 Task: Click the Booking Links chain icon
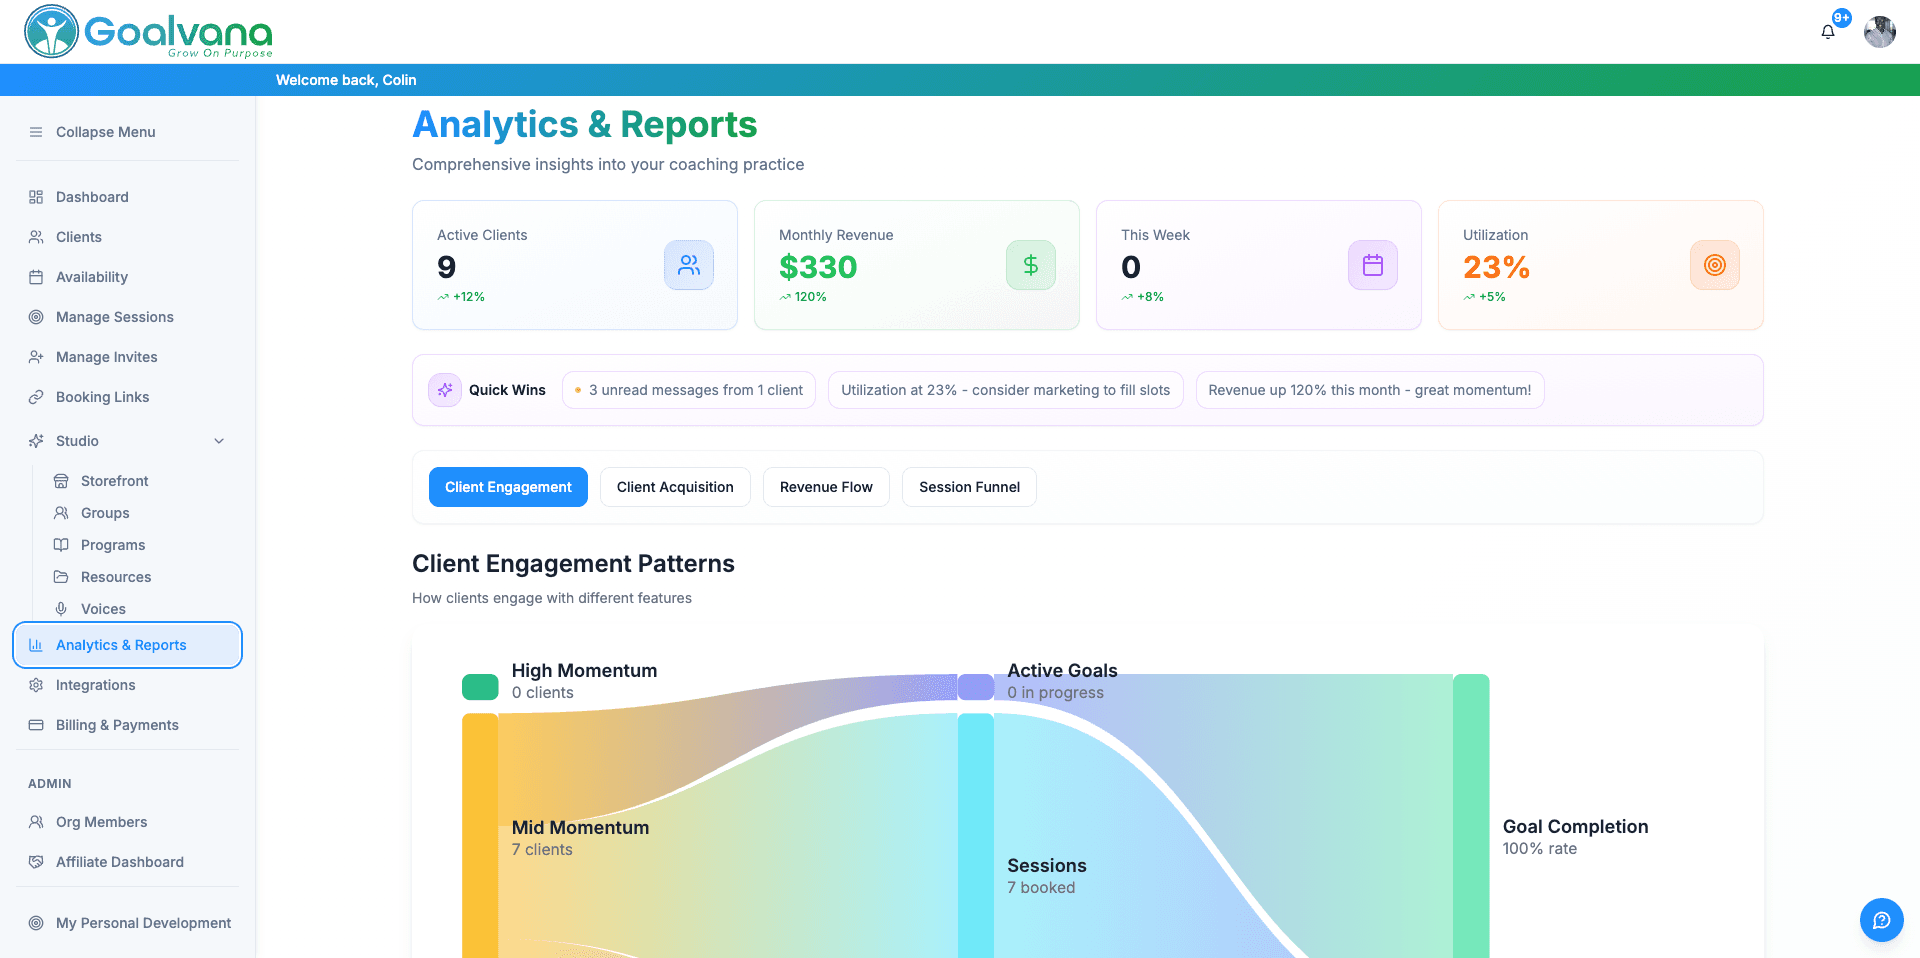click(x=36, y=397)
